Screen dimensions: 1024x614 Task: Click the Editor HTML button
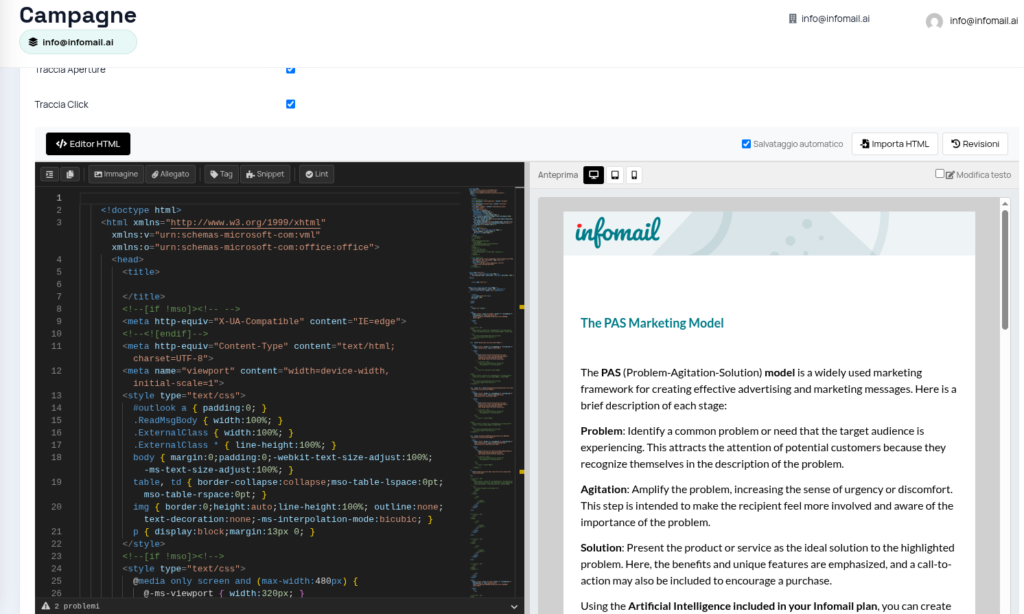point(88,144)
